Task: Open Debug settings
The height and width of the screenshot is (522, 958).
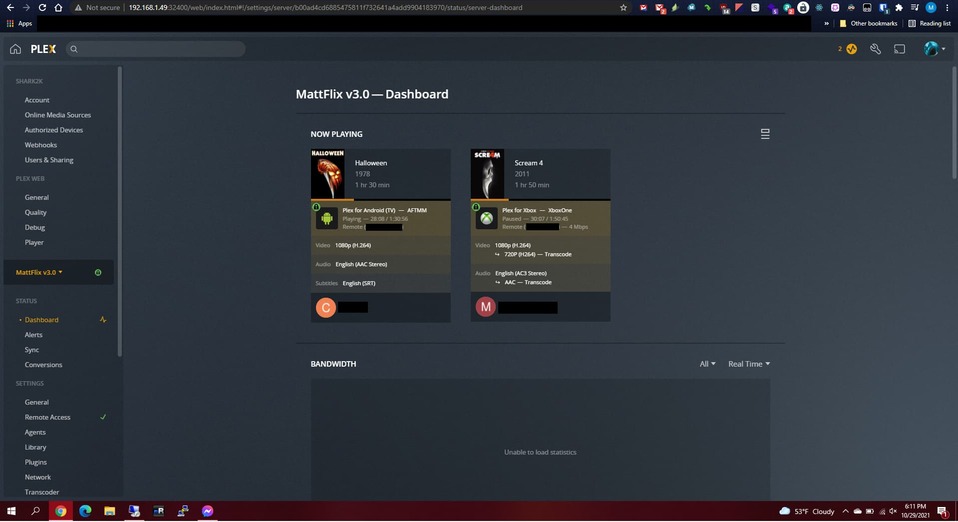Action: (35, 227)
